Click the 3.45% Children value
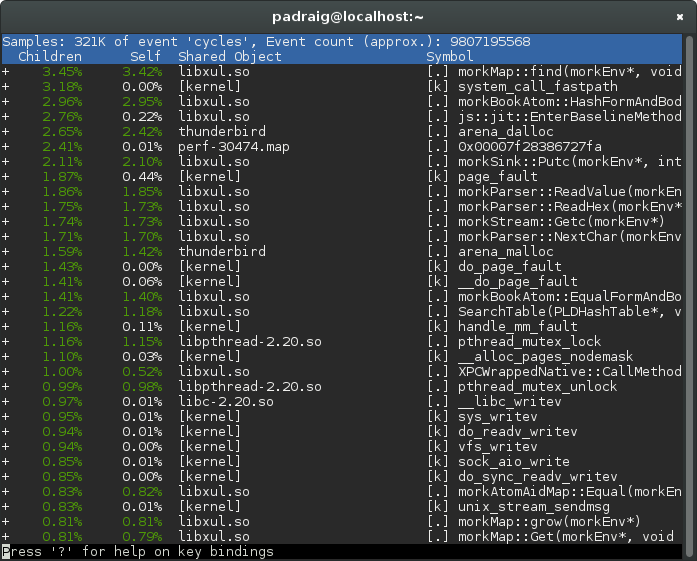 pos(62,72)
